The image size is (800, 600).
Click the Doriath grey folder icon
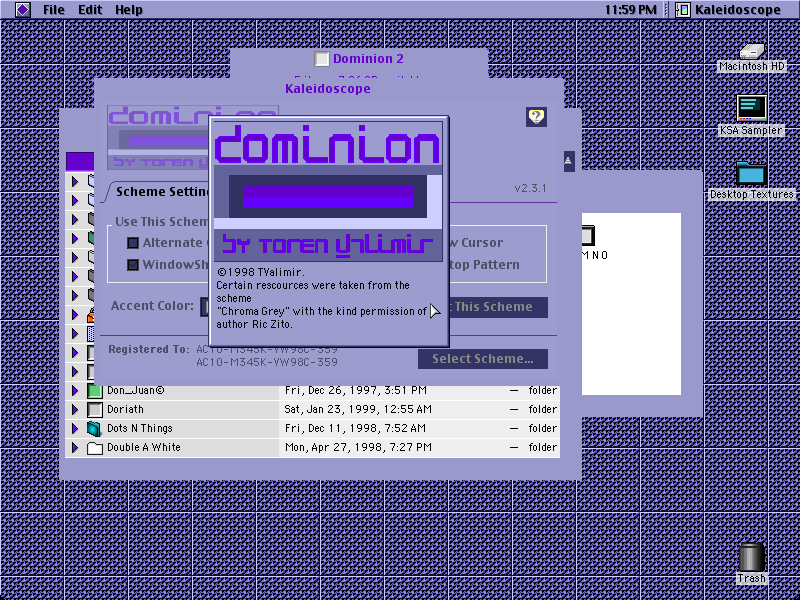point(95,410)
